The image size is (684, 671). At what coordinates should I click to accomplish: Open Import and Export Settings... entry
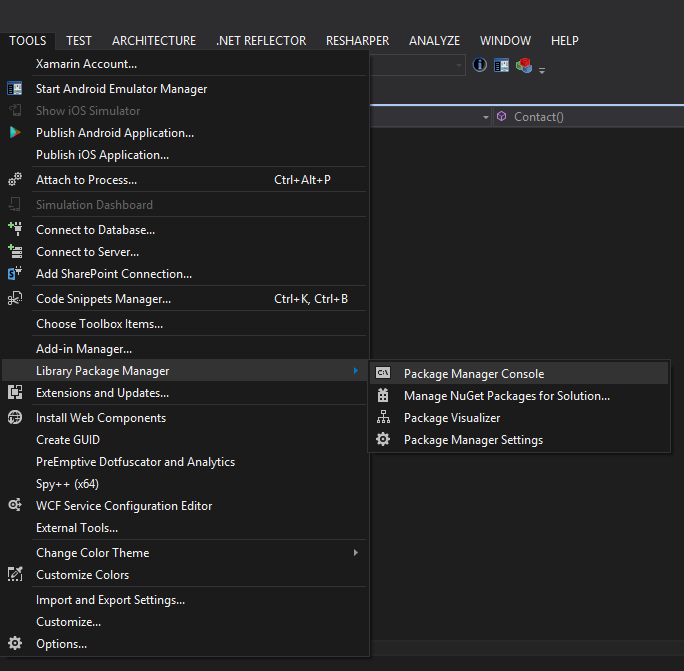[x=185, y=599]
